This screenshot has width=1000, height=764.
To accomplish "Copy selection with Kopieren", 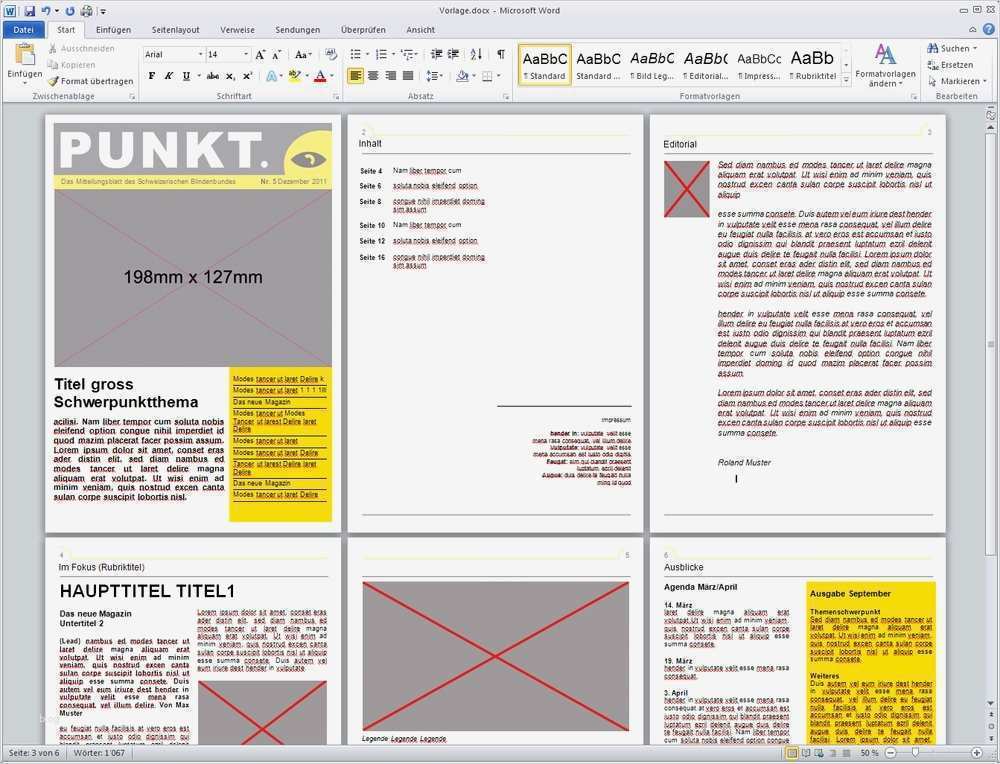I will point(71,65).
